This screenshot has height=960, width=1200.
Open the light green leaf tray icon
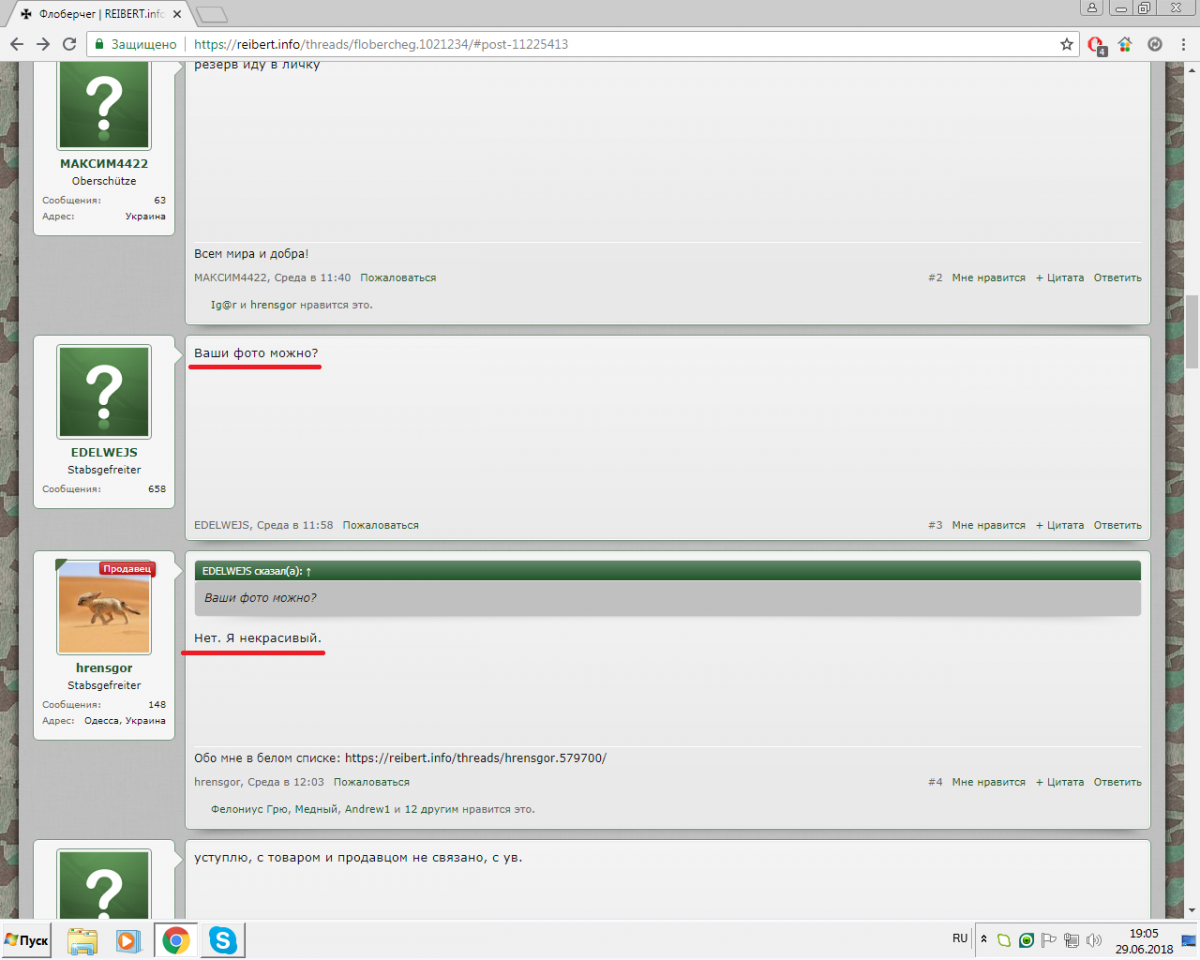[x=1004, y=940]
